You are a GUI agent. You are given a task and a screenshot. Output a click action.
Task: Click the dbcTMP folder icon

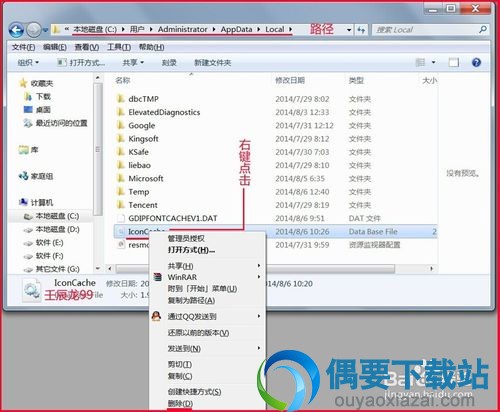click(121, 99)
